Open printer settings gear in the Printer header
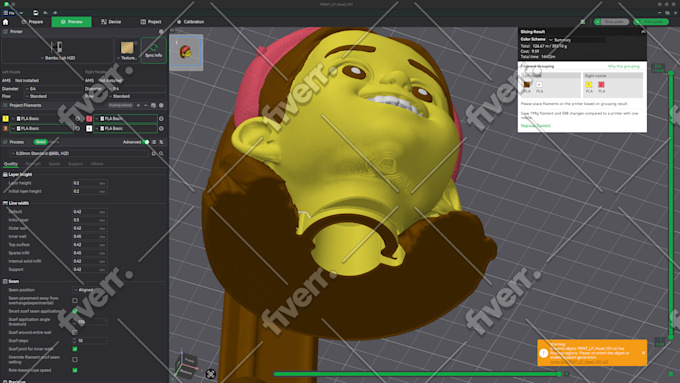 pos(161,32)
